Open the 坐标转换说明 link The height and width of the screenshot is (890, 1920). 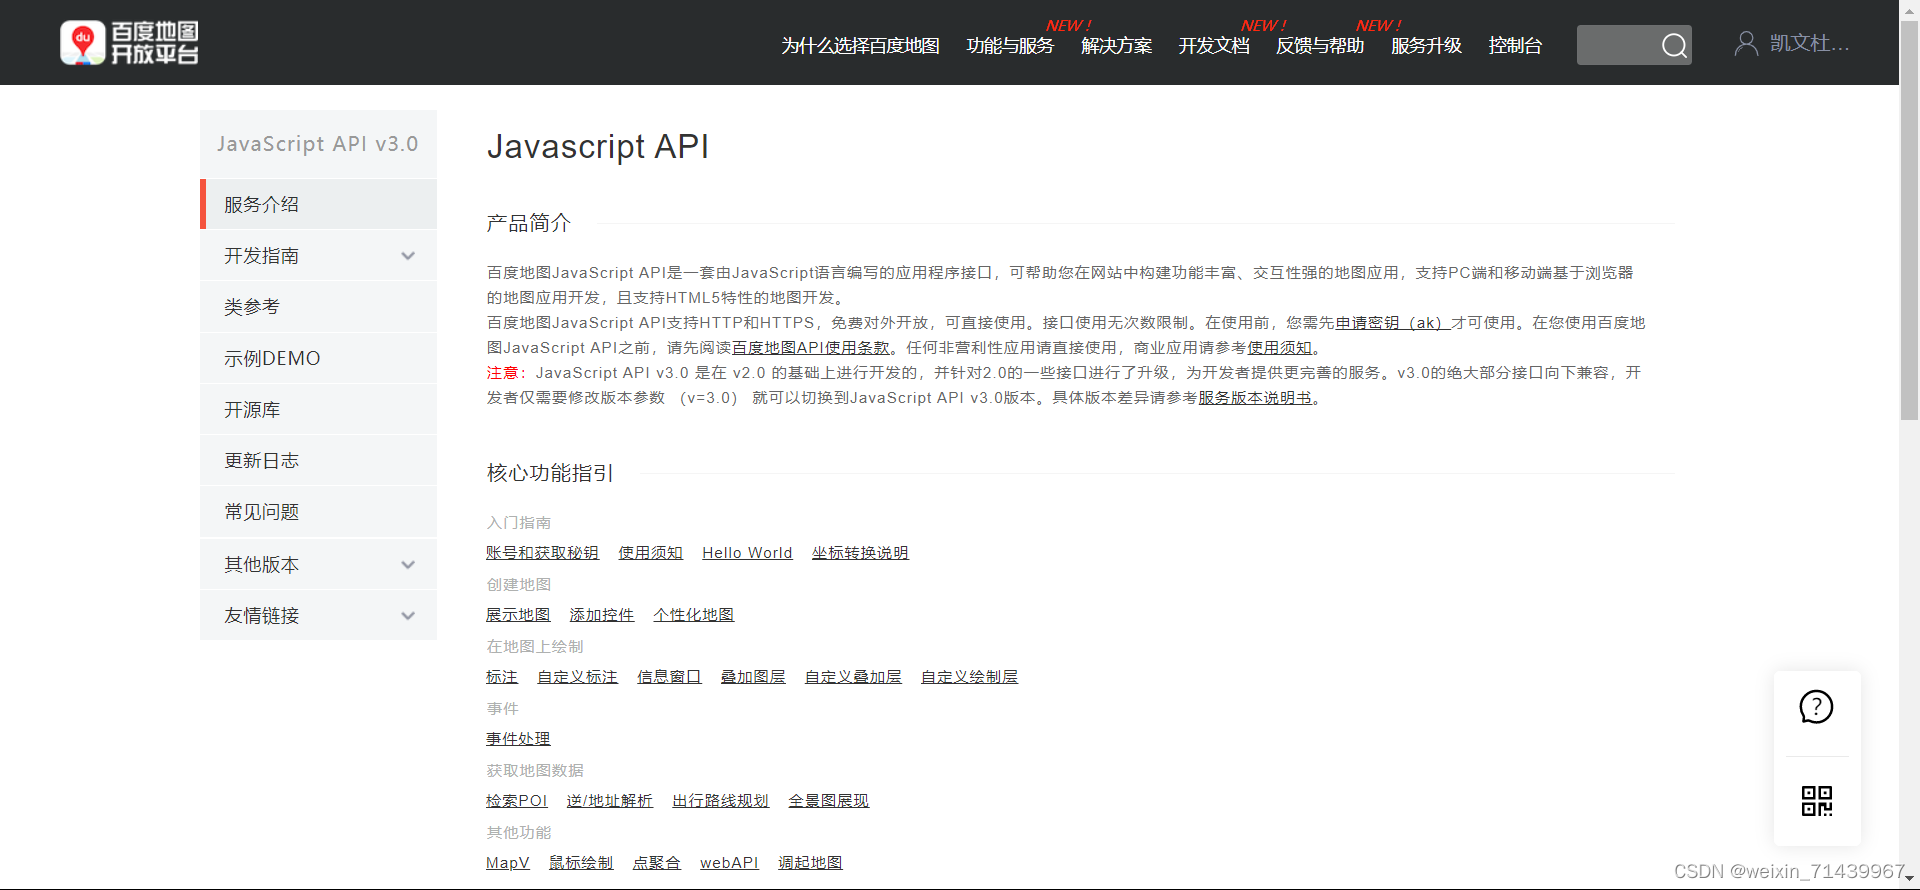point(860,553)
